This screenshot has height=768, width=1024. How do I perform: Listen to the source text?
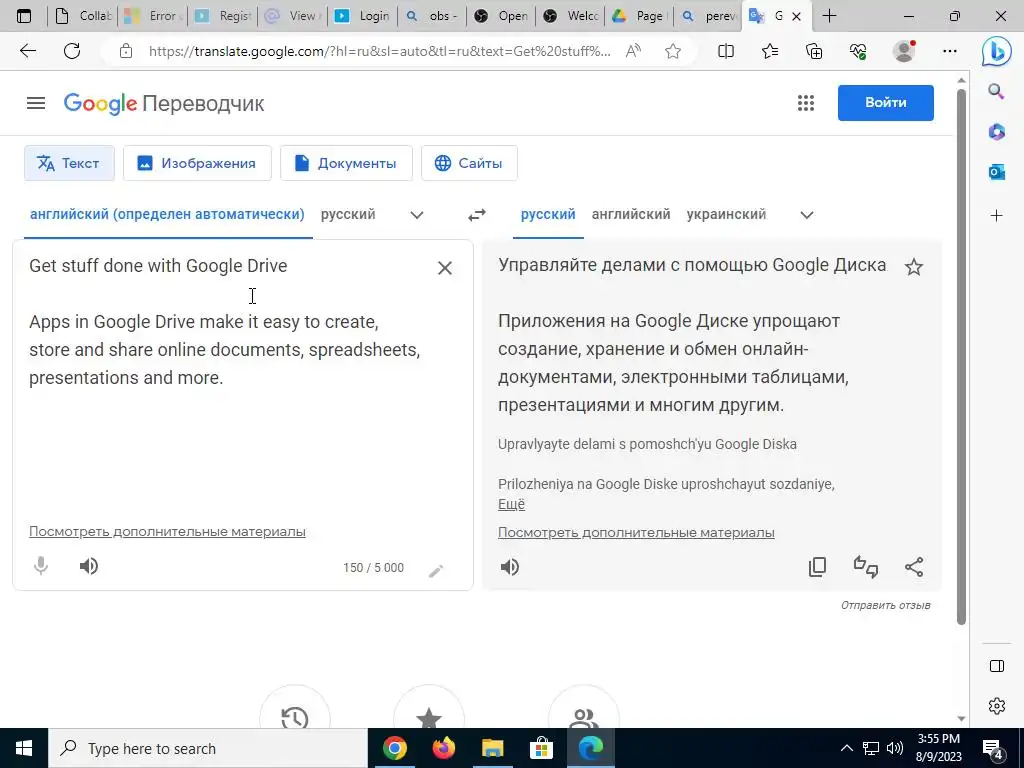coord(89,566)
